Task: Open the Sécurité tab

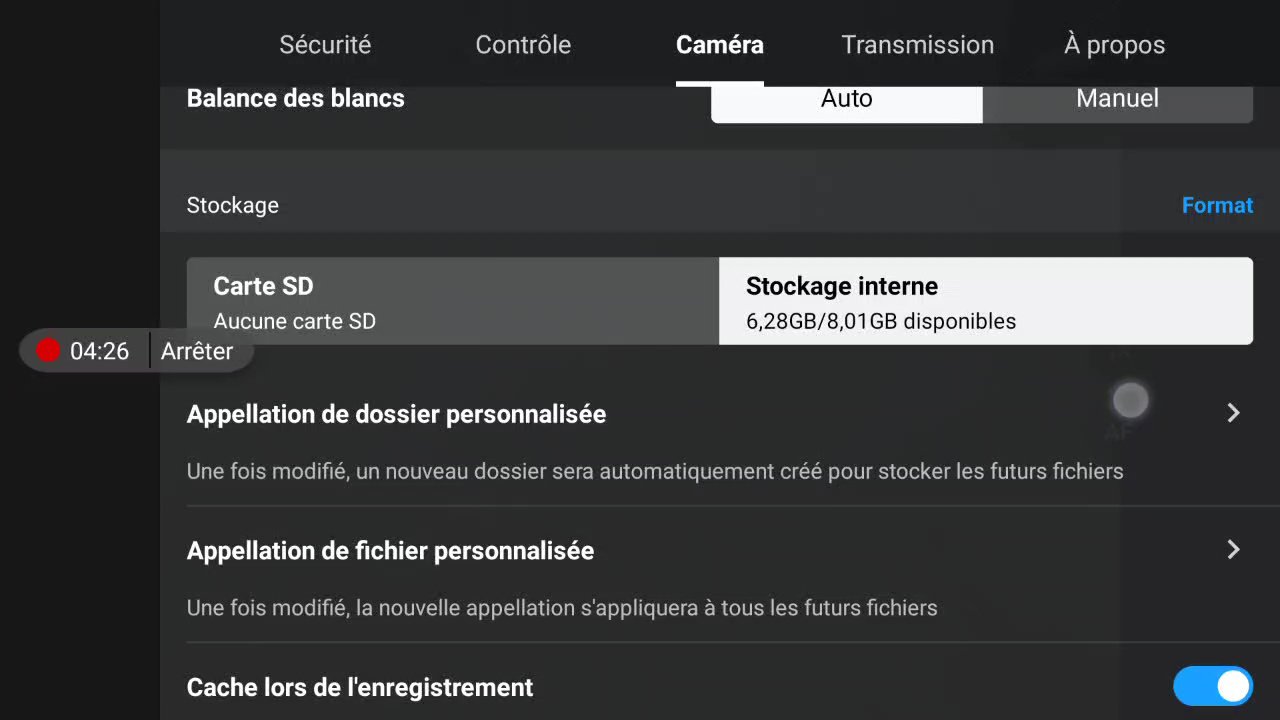Action: point(325,45)
